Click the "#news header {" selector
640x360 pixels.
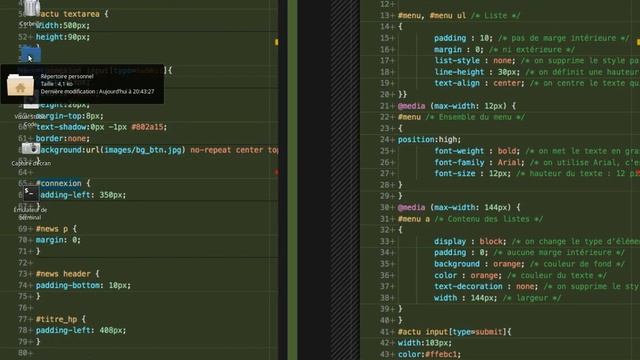67,274
